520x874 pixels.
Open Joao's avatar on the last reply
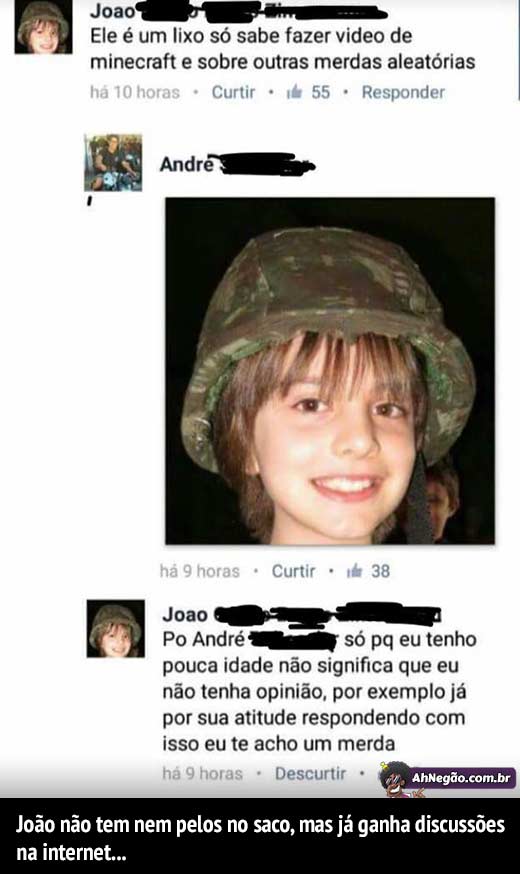click(x=116, y=629)
